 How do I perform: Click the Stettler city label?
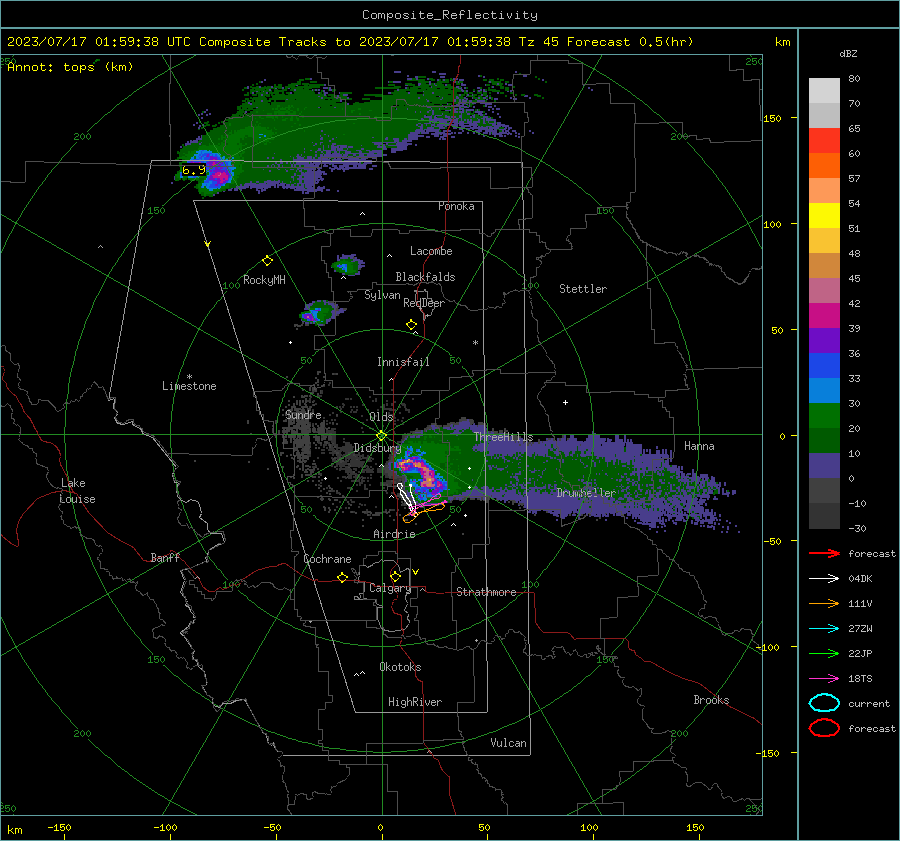[x=583, y=289]
